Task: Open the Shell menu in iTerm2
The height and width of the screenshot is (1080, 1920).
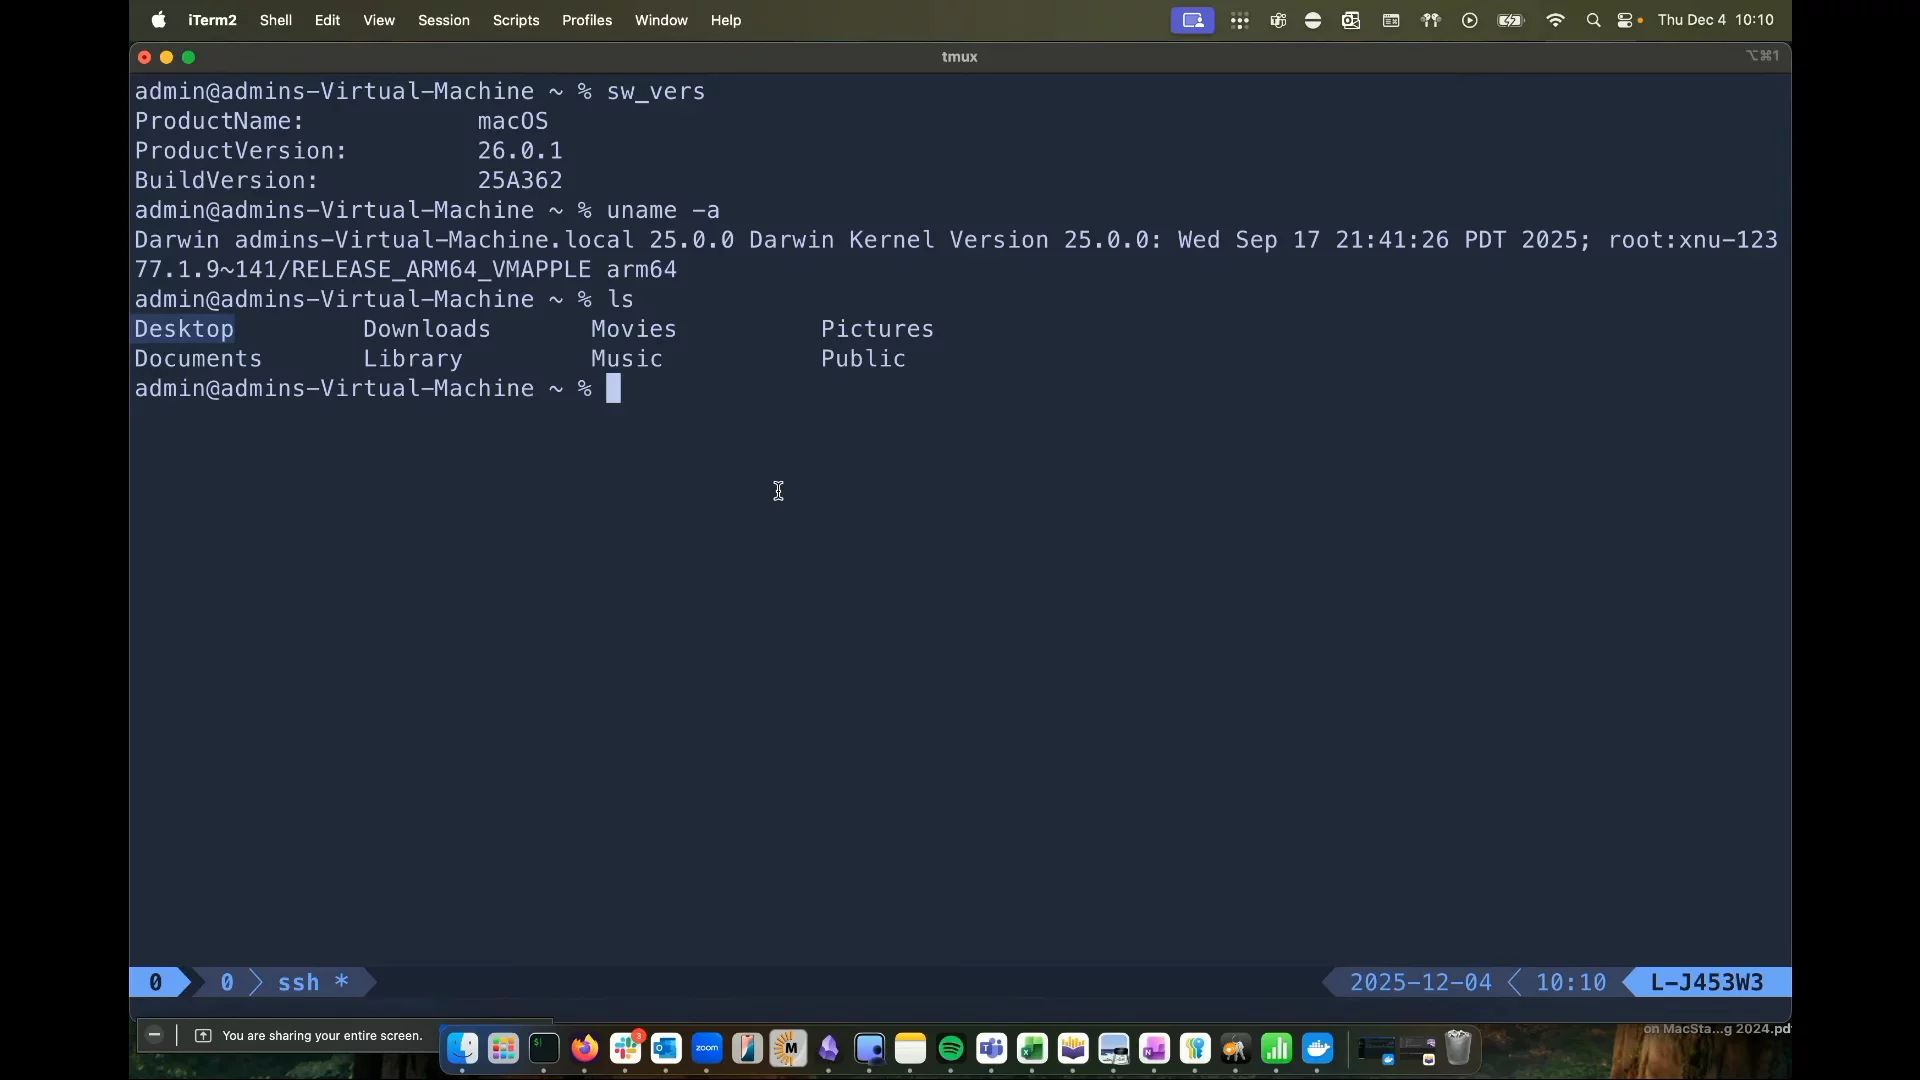Action: (x=275, y=20)
